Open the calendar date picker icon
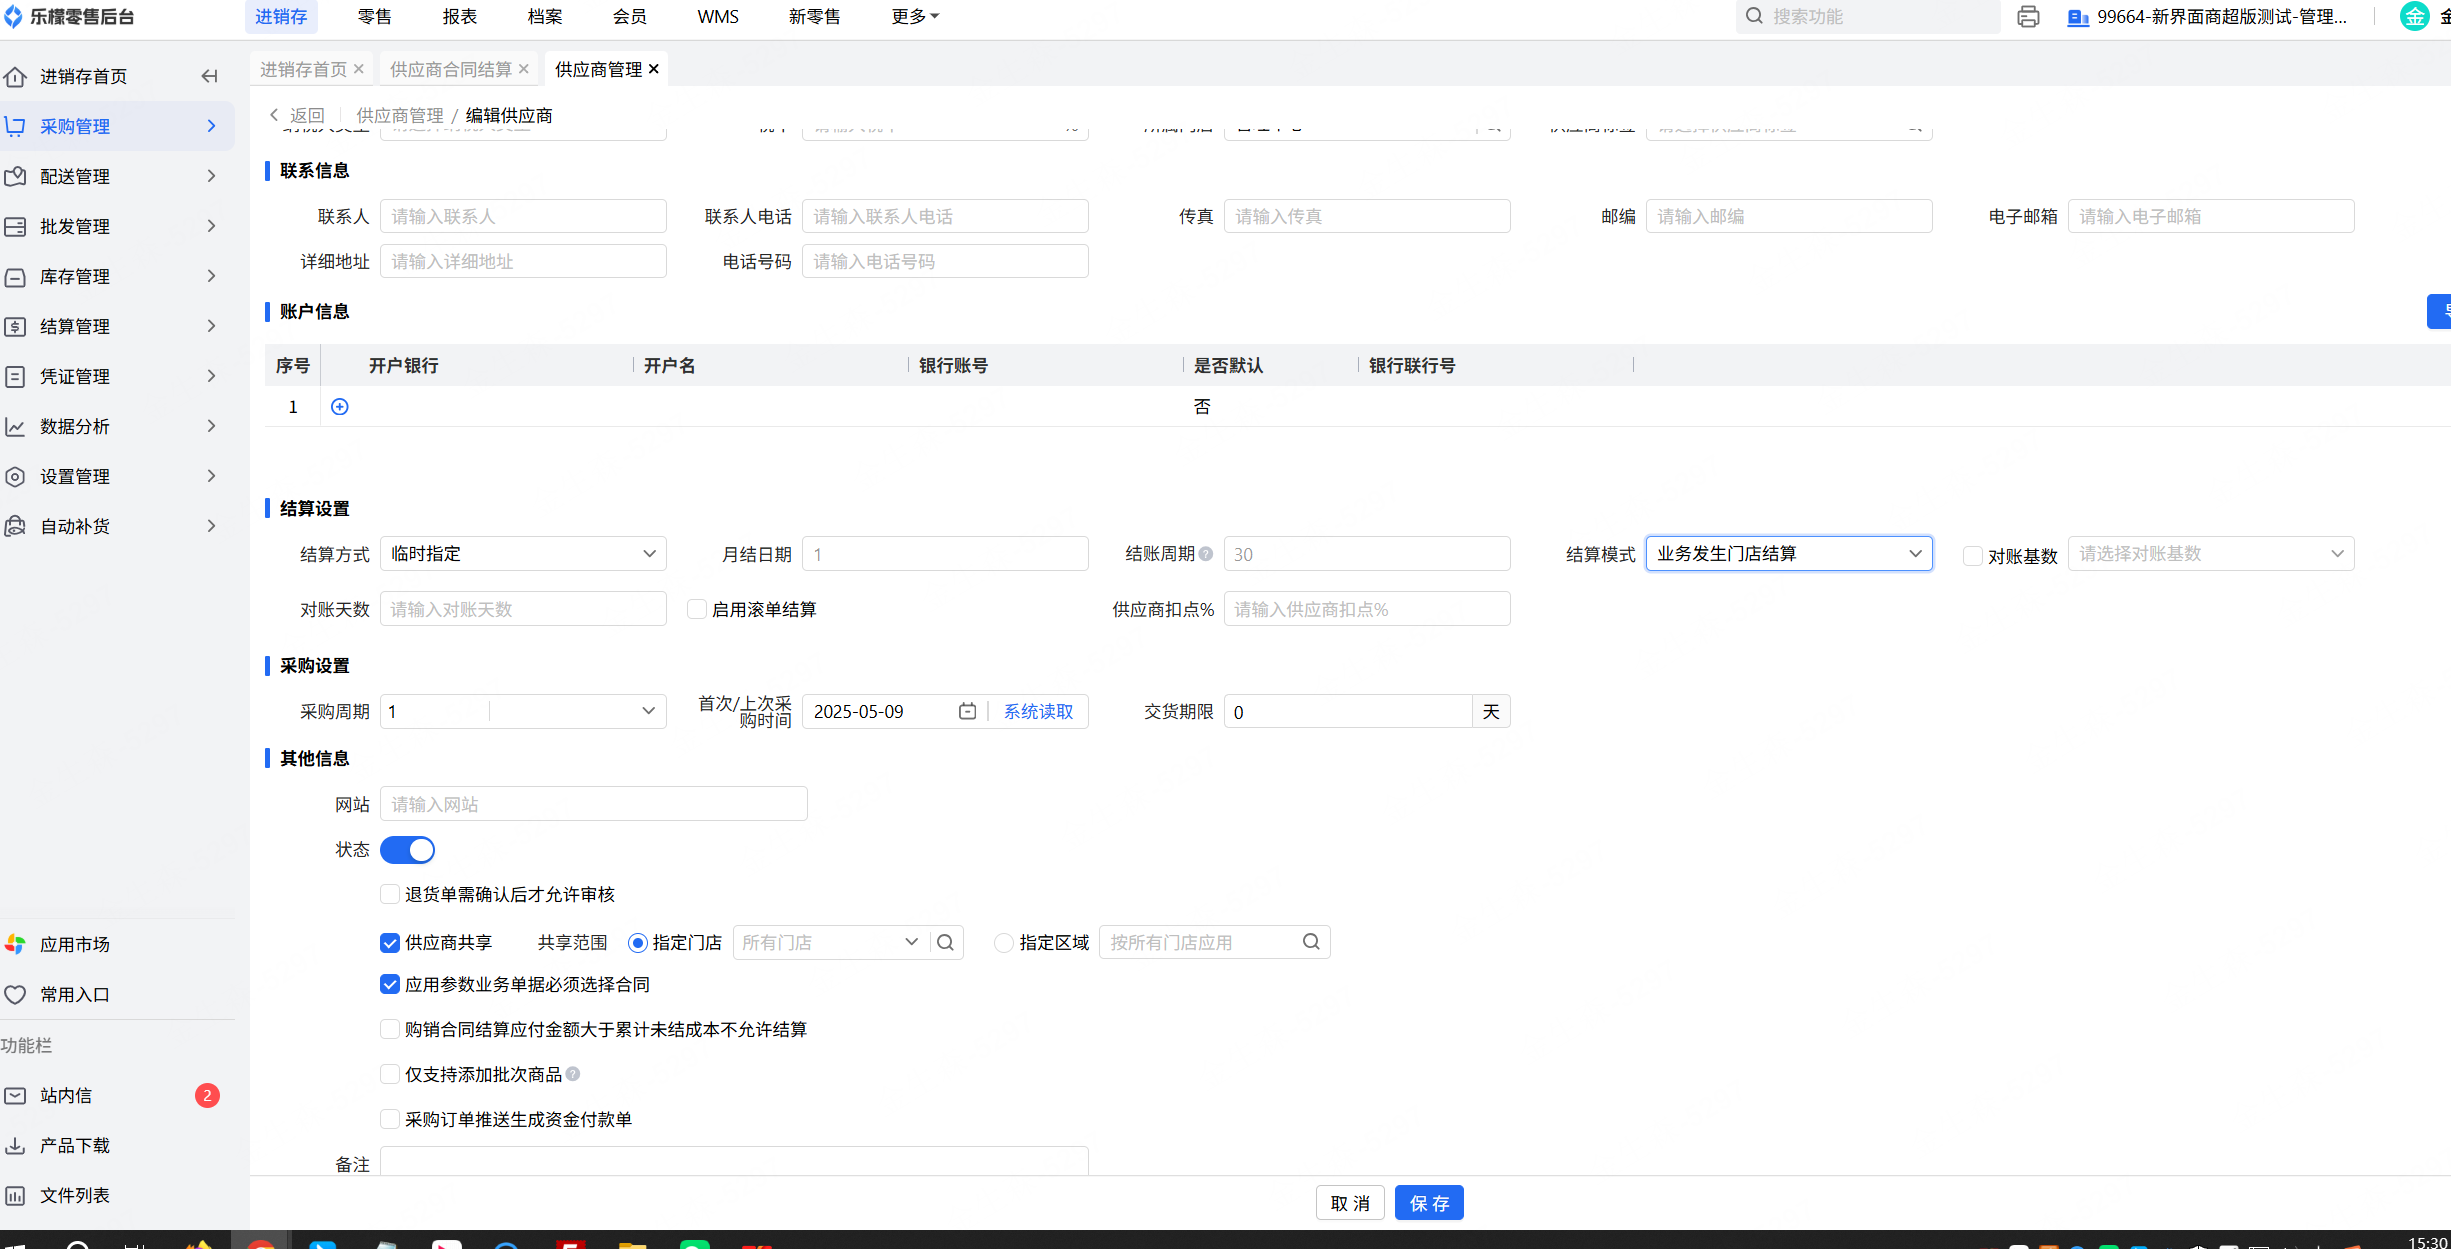2451x1249 pixels. [x=967, y=711]
